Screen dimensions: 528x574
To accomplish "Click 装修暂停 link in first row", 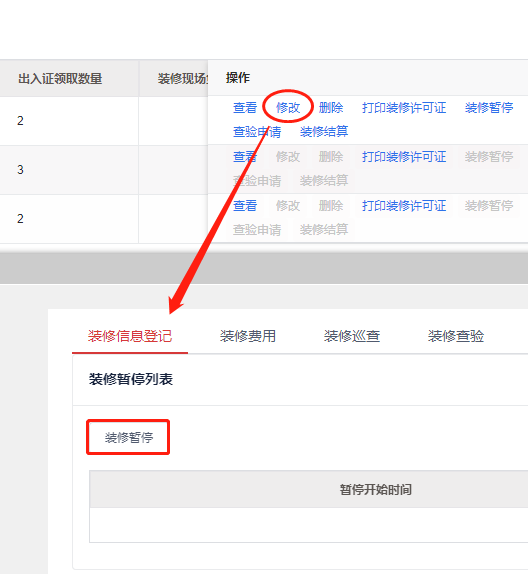I will (x=489, y=108).
